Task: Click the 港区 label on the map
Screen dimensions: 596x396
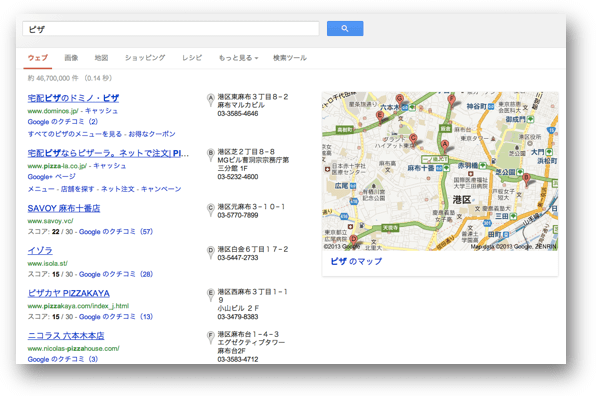Action: [x=462, y=200]
